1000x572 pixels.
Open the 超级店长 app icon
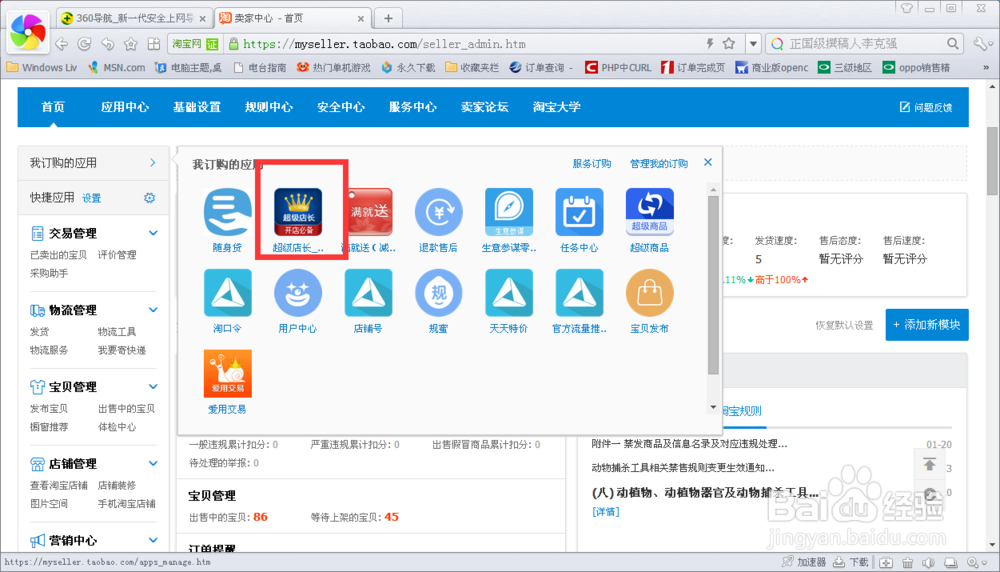pyautogui.click(x=298, y=212)
